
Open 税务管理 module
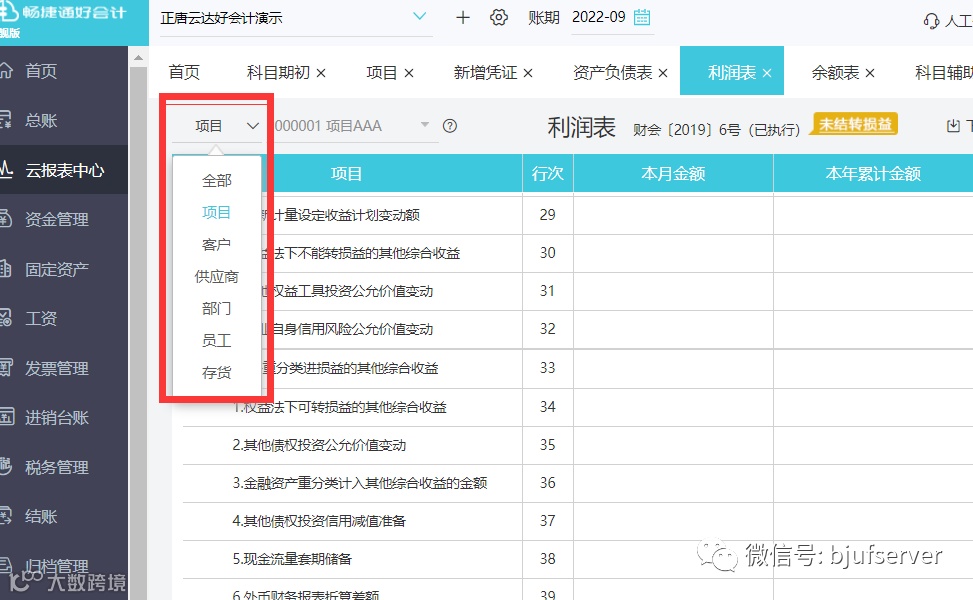(x=56, y=467)
